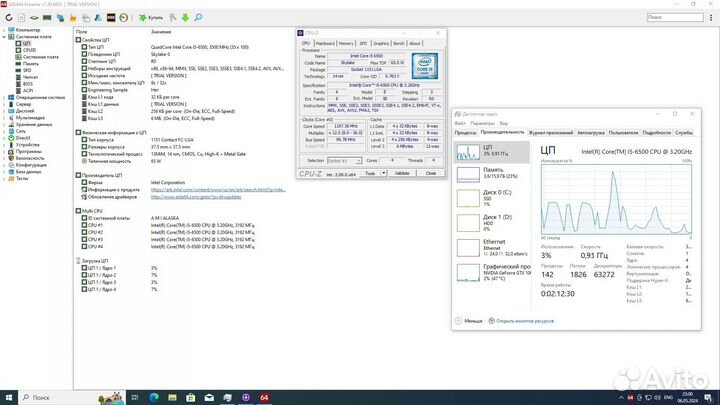The width and height of the screenshot is (720, 405).
Task: Click the Tools button in CPU-Z
Action: tap(370, 173)
